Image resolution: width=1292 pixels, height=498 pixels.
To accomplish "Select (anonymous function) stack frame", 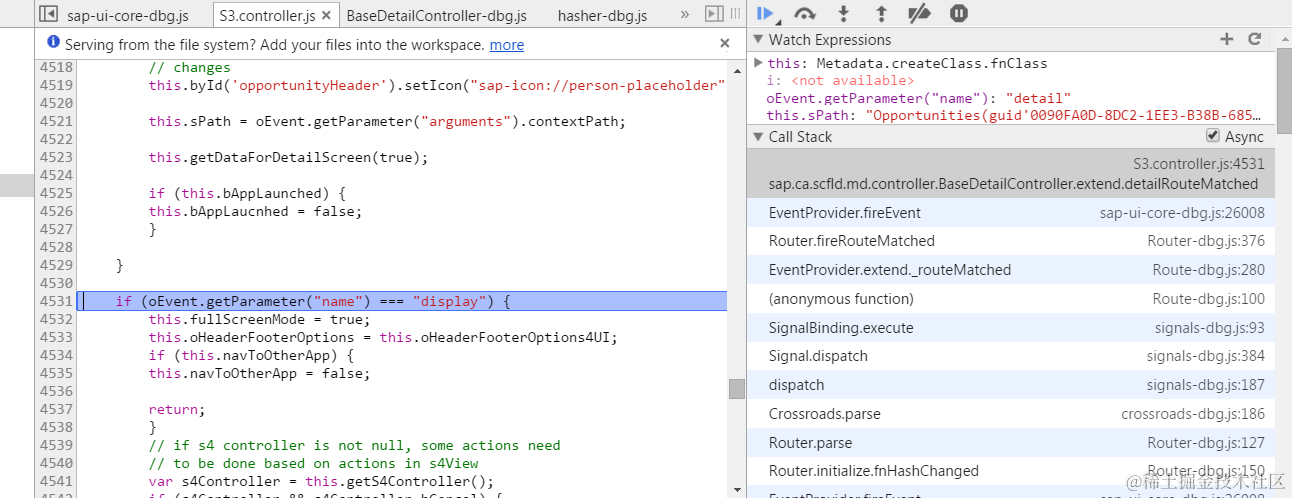I will pyautogui.click(x=1011, y=299).
